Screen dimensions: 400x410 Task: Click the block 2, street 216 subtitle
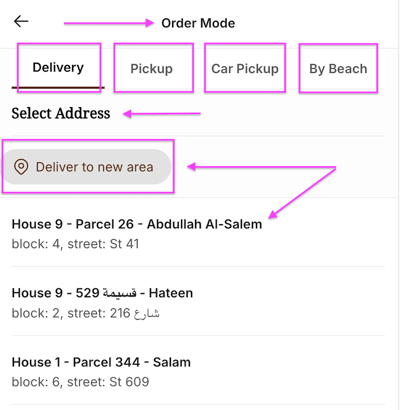(85, 313)
